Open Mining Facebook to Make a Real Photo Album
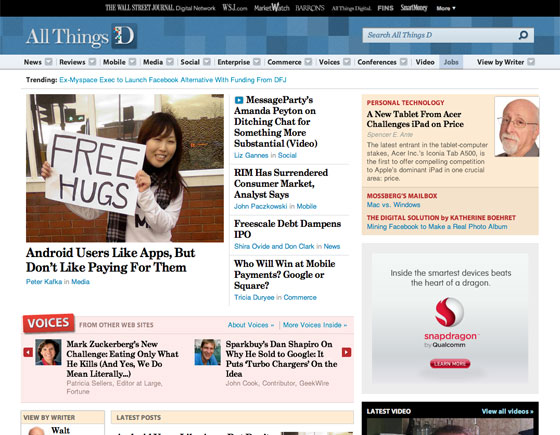Screen dimensions: 560x435 [x=437, y=227]
